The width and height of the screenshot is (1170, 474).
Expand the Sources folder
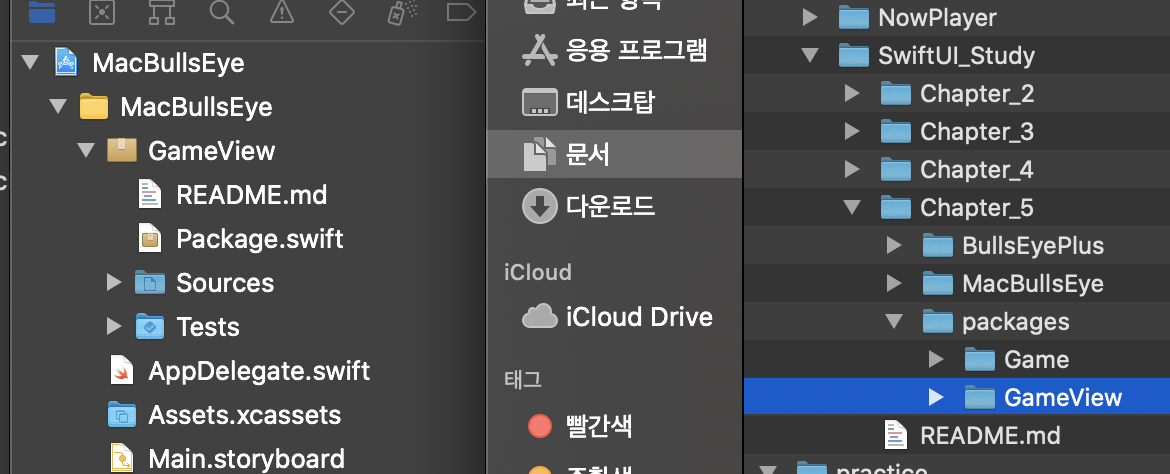click(x=113, y=283)
